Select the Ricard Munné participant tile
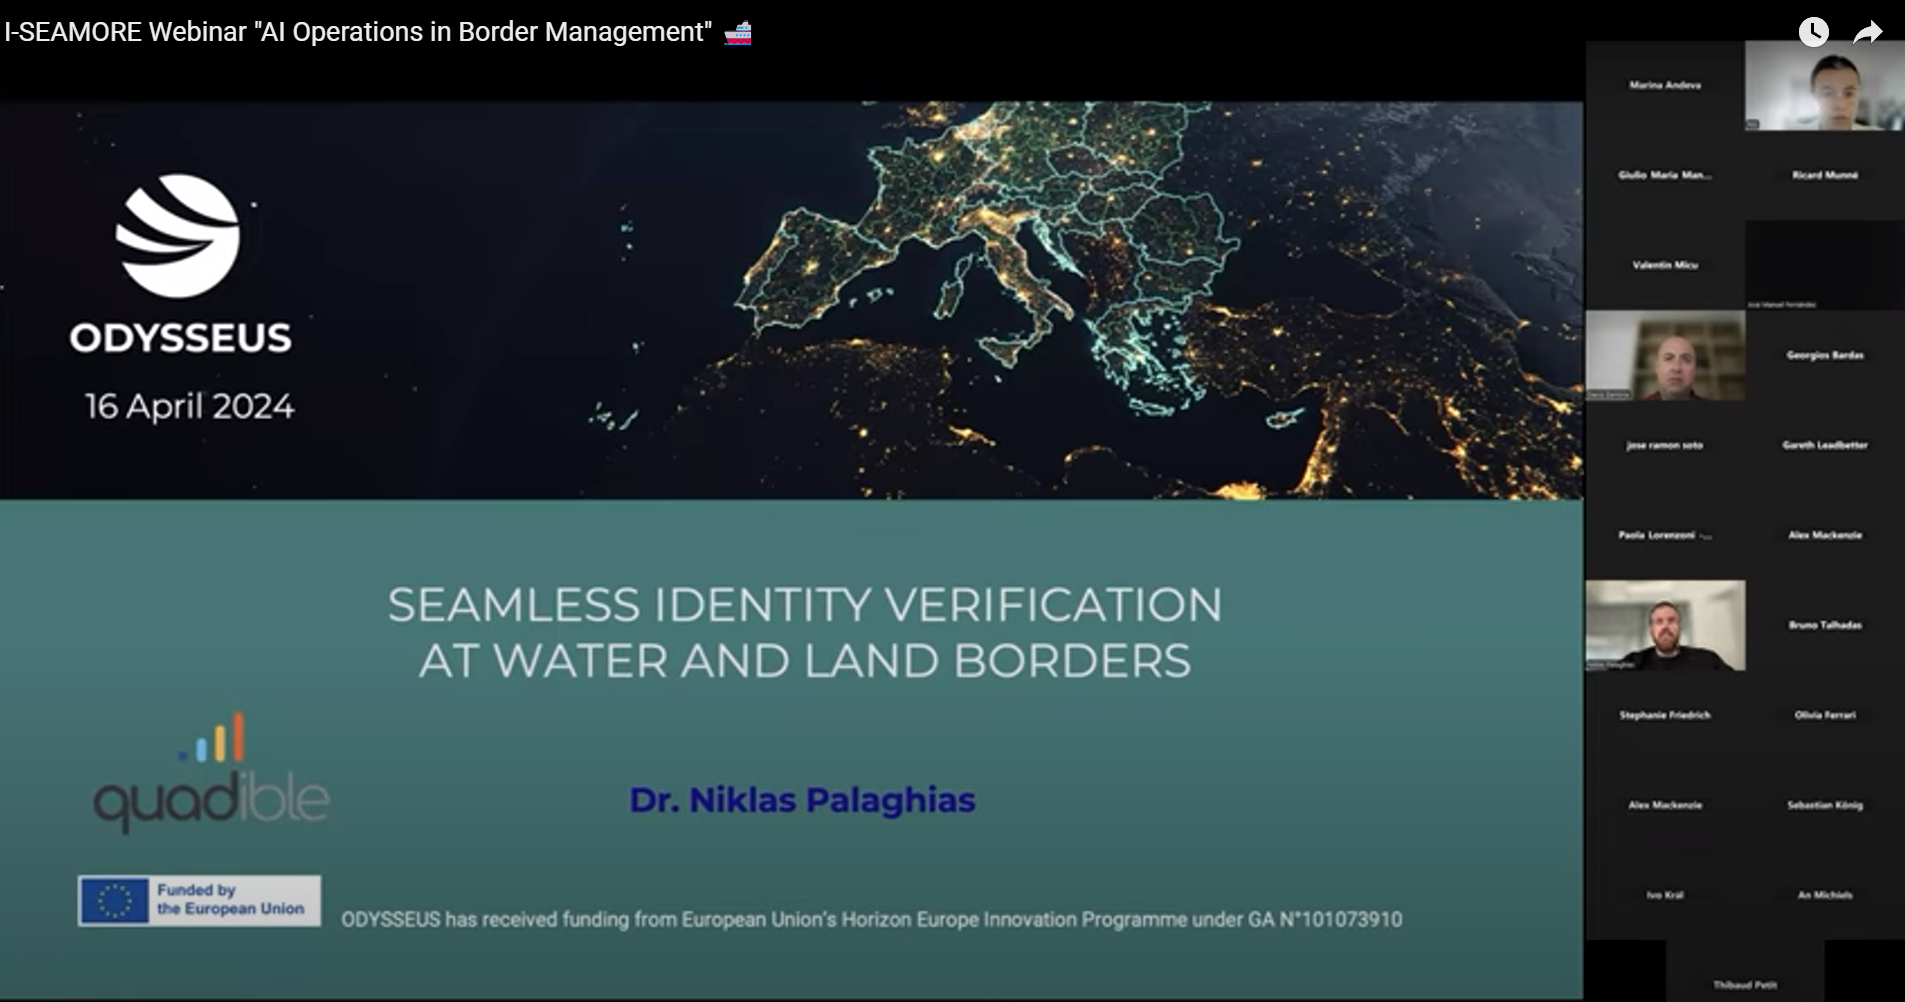The height and width of the screenshot is (1002, 1905). click(x=1825, y=176)
